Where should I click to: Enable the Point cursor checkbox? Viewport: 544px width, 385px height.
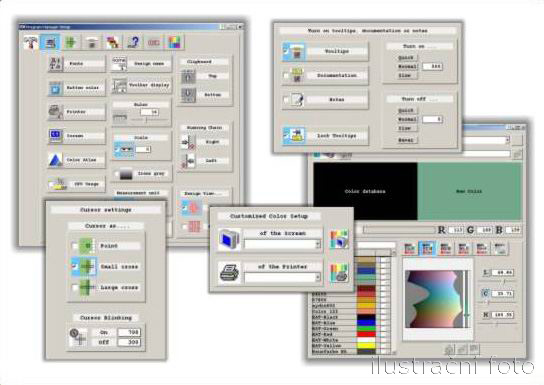point(75,246)
